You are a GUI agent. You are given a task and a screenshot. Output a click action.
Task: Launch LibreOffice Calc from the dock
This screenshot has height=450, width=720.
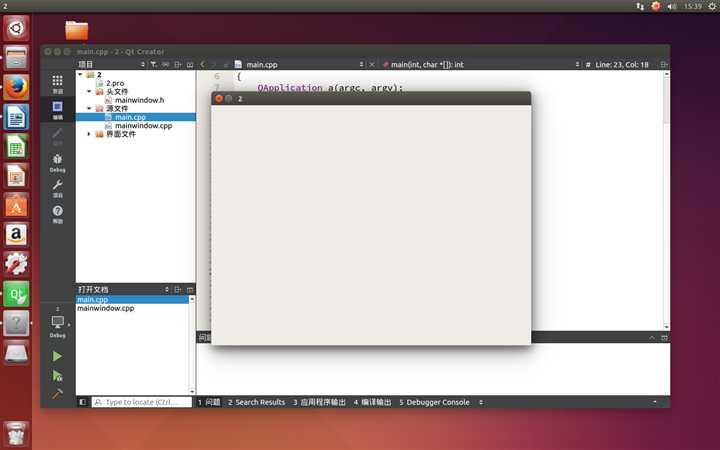(x=16, y=146)
